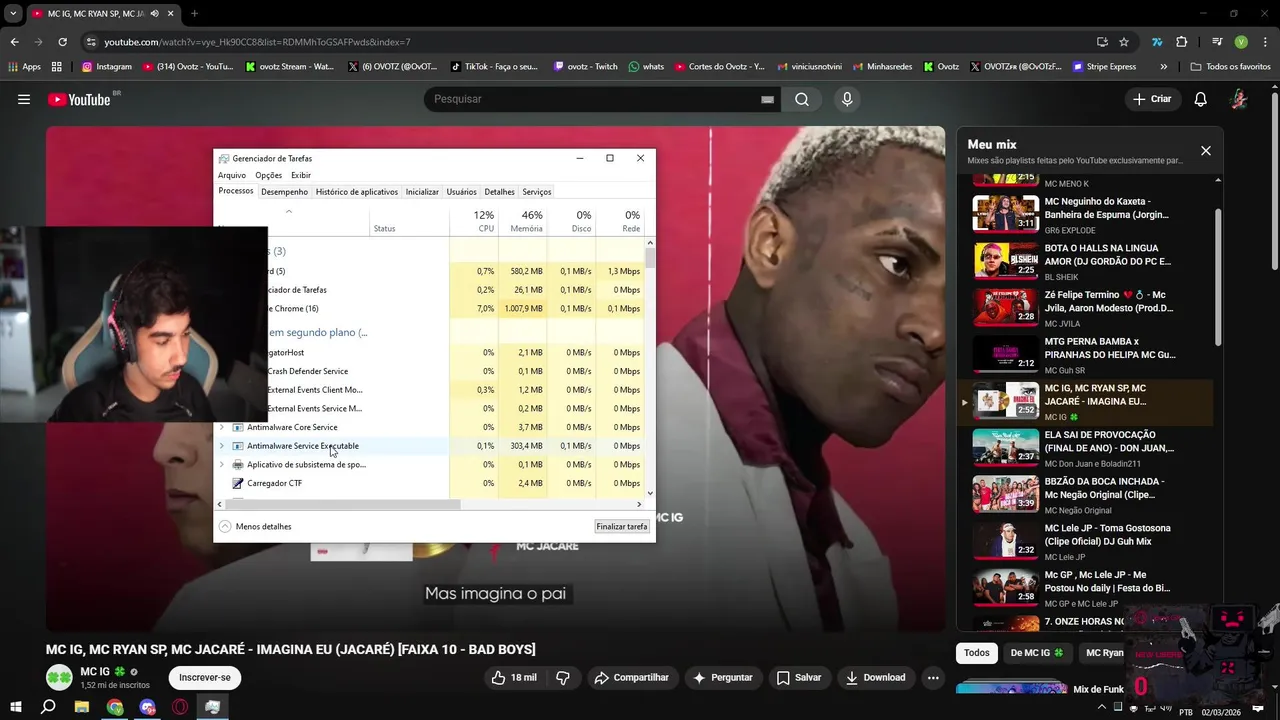Image resolution: width=1280 pixels, height=720 pixels.
Task: Select the Todos filter chip
Action: [977, 653]
